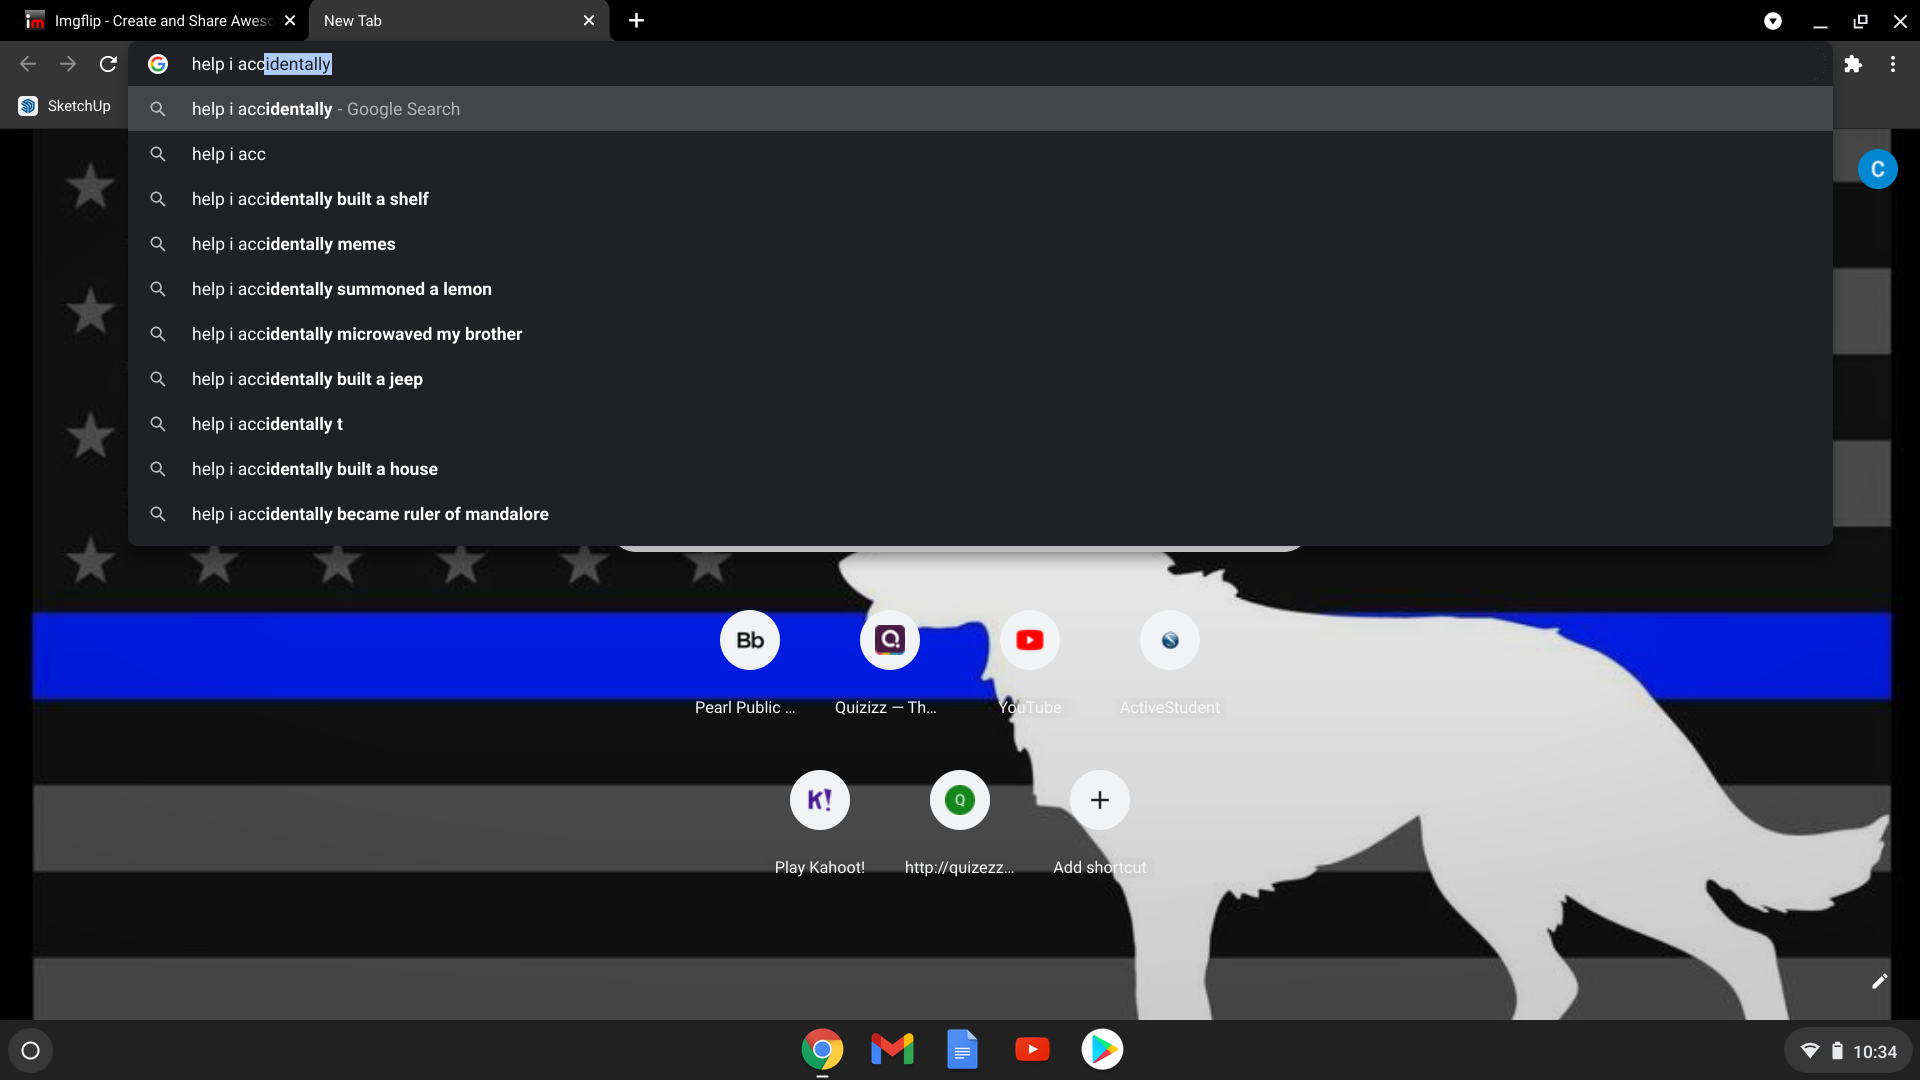Open Gmail from the shelf
Viewport: 1920px width, 1080px height.
(892, 1050)
